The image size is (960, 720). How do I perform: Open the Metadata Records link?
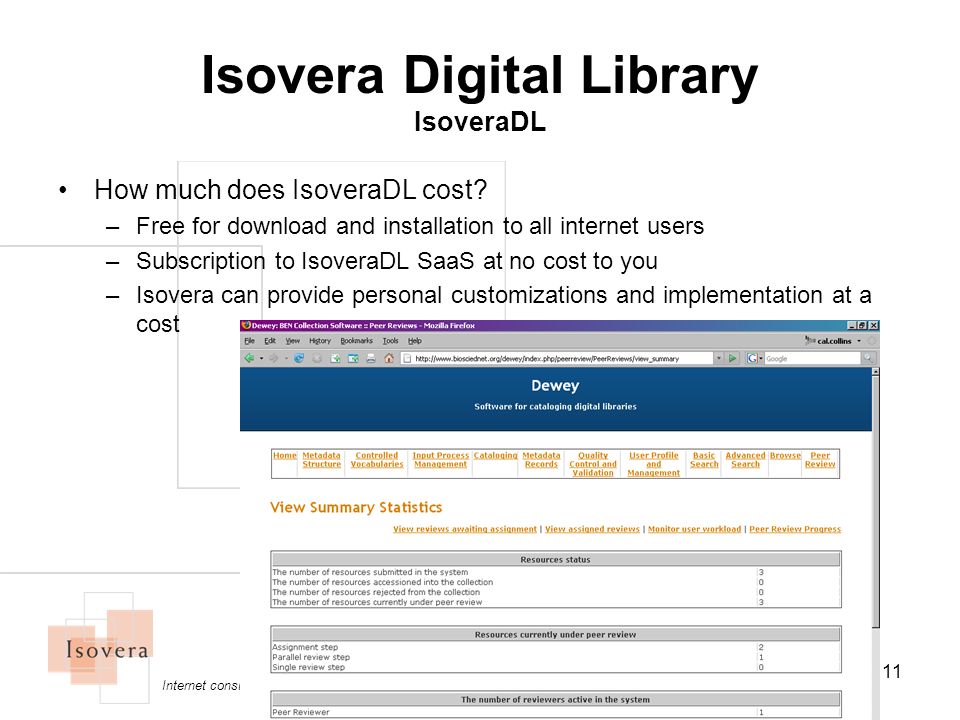(x=541, y=460)
